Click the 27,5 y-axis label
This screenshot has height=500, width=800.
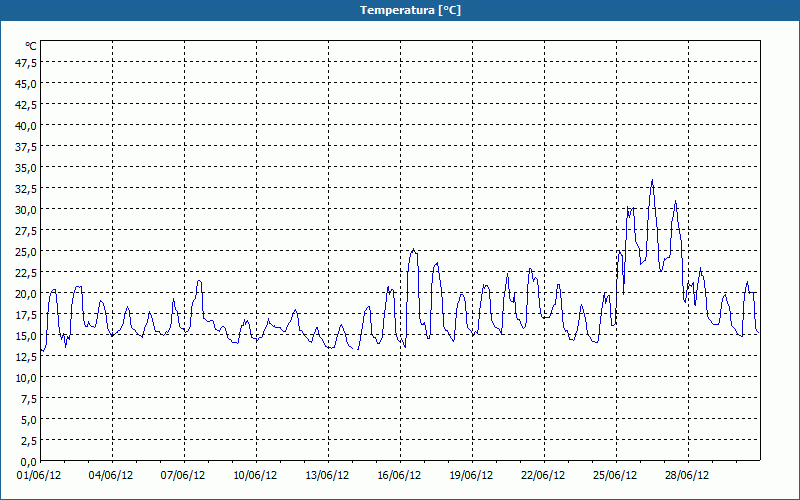pos(26,231)
